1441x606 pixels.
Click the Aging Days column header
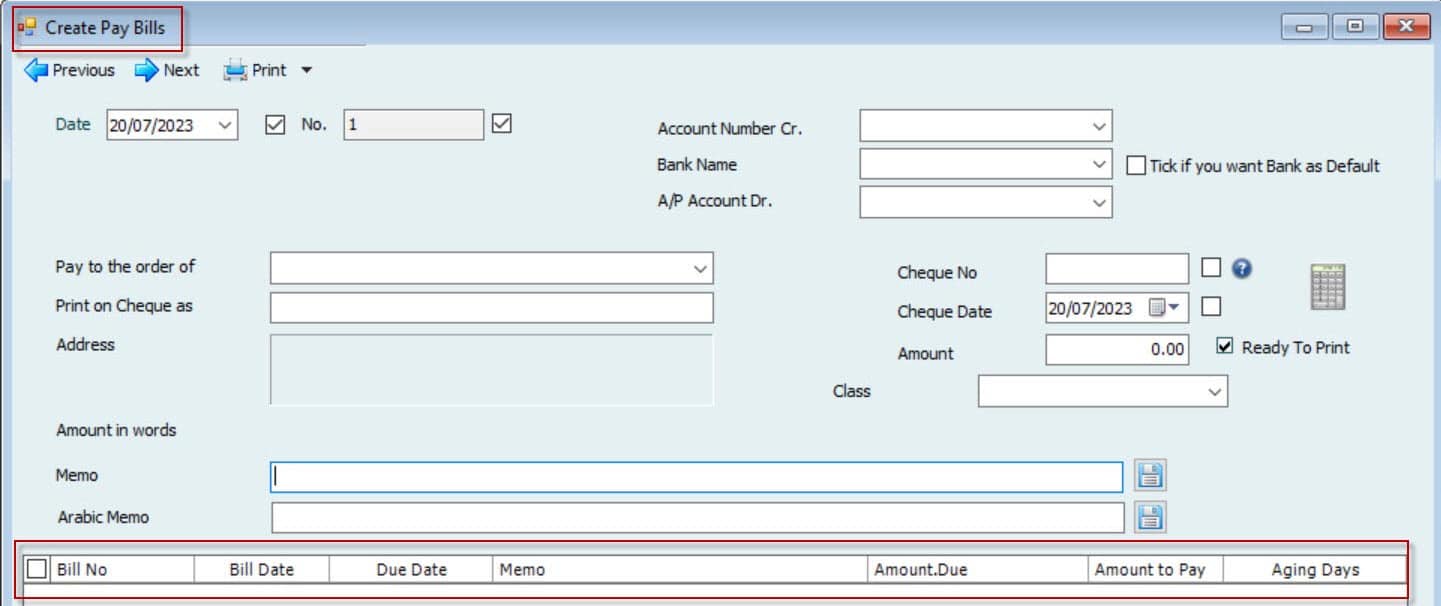pos(1315,569)
